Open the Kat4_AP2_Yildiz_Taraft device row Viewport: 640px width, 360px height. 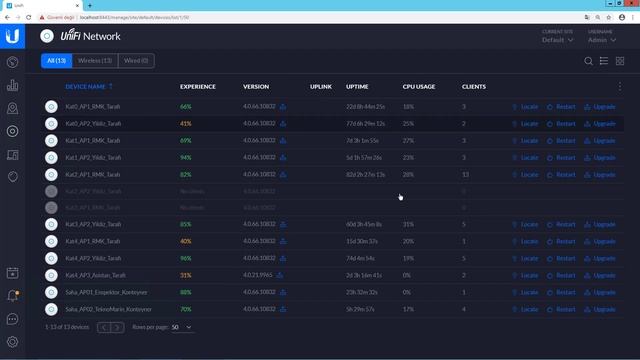[x=332, y=258]
